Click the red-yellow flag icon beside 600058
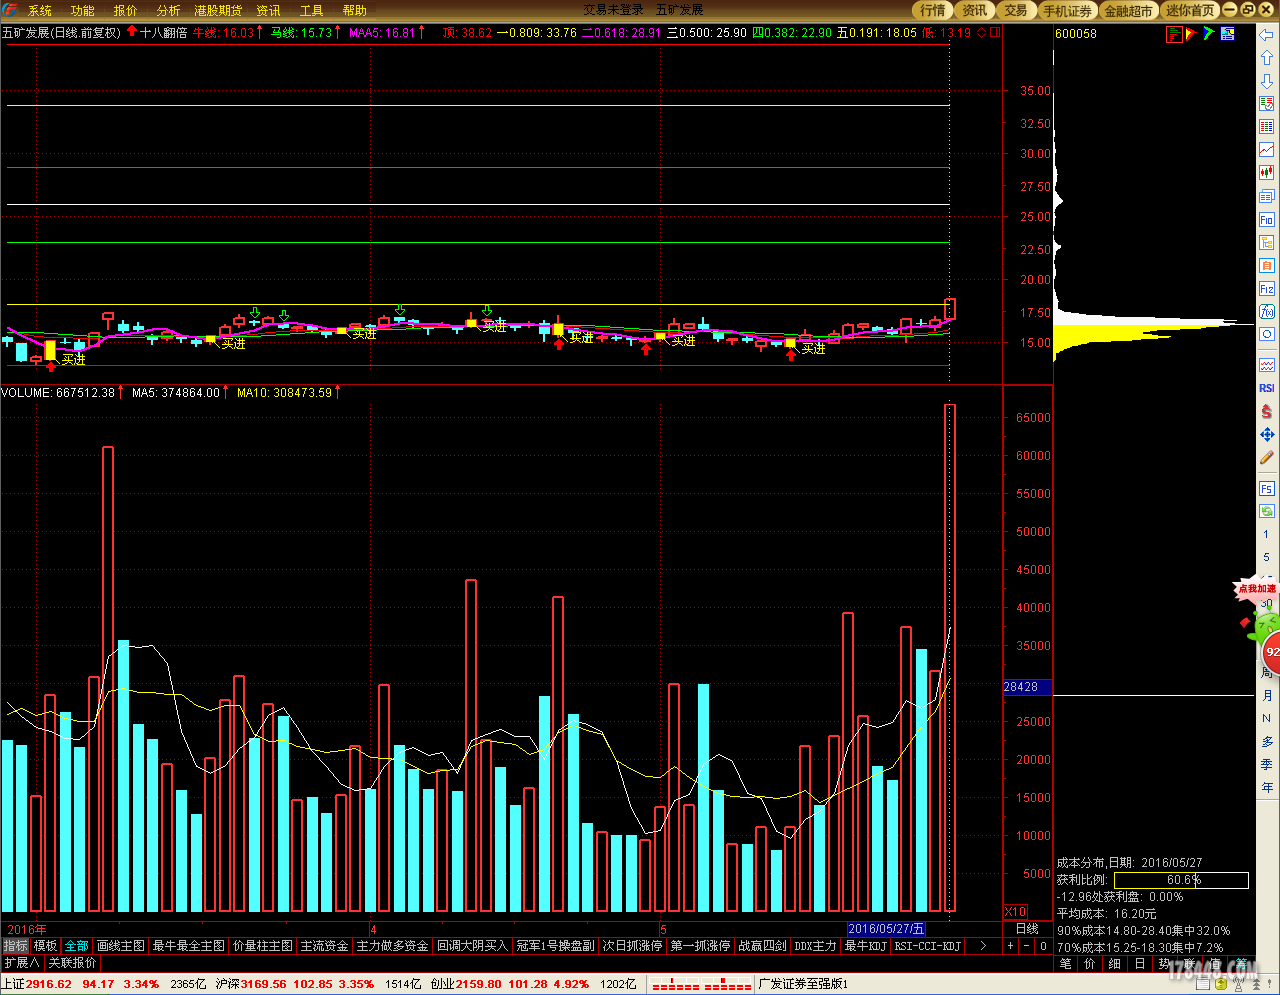1280x995 pixels. click(1191, 34)
